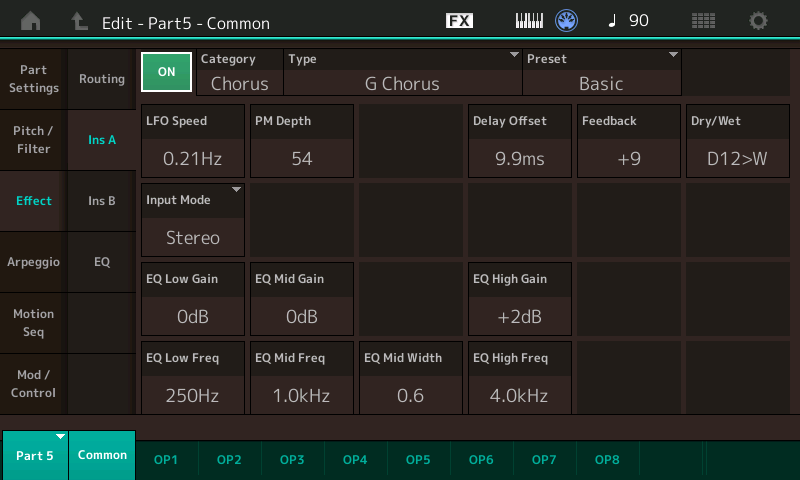Click the blue Super Knob icon

pos(568,21)
